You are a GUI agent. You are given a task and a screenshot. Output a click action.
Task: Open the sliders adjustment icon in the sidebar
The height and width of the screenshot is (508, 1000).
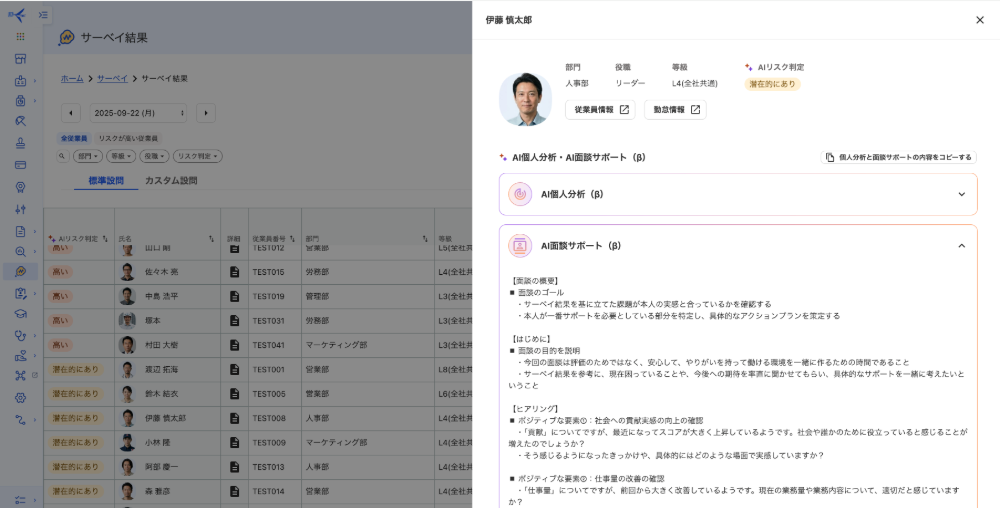click(x=20, y=209)
